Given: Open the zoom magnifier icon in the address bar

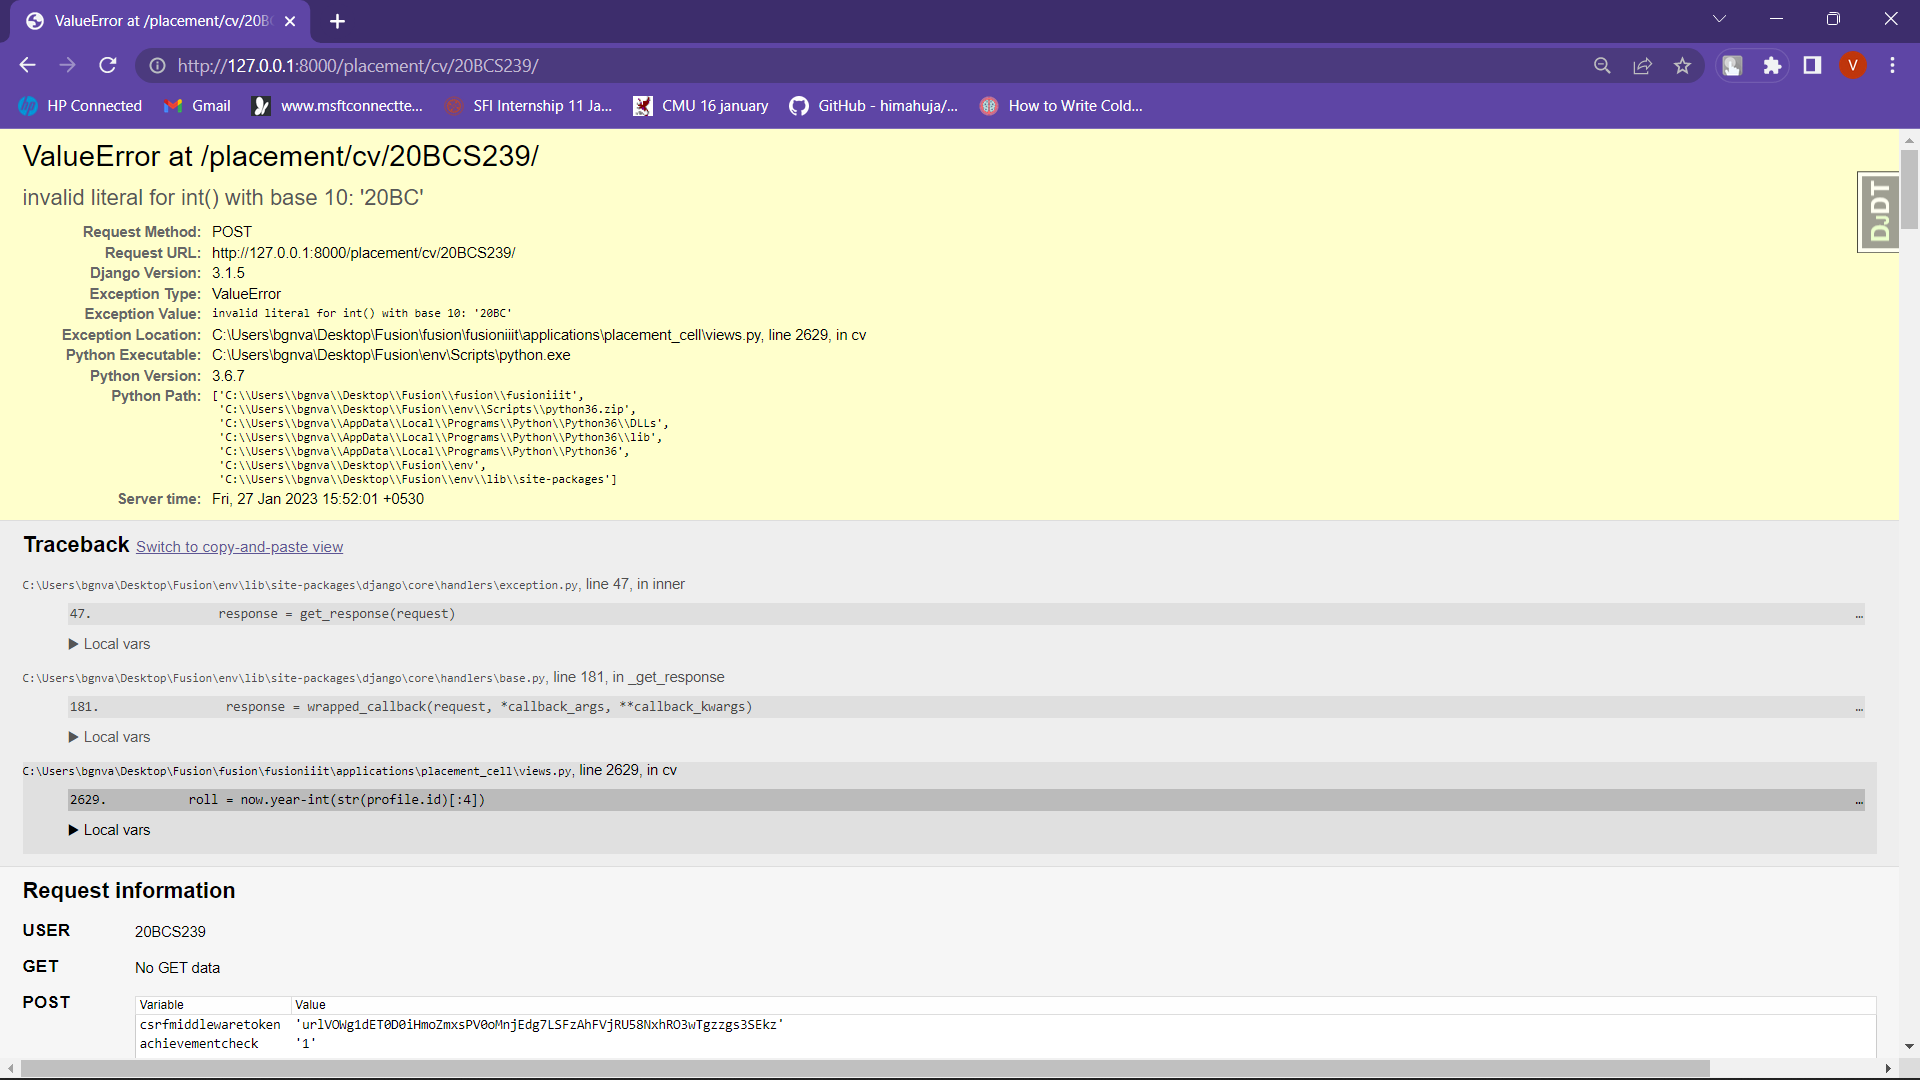Looking at the screenshot, I should coord(1602,65).
